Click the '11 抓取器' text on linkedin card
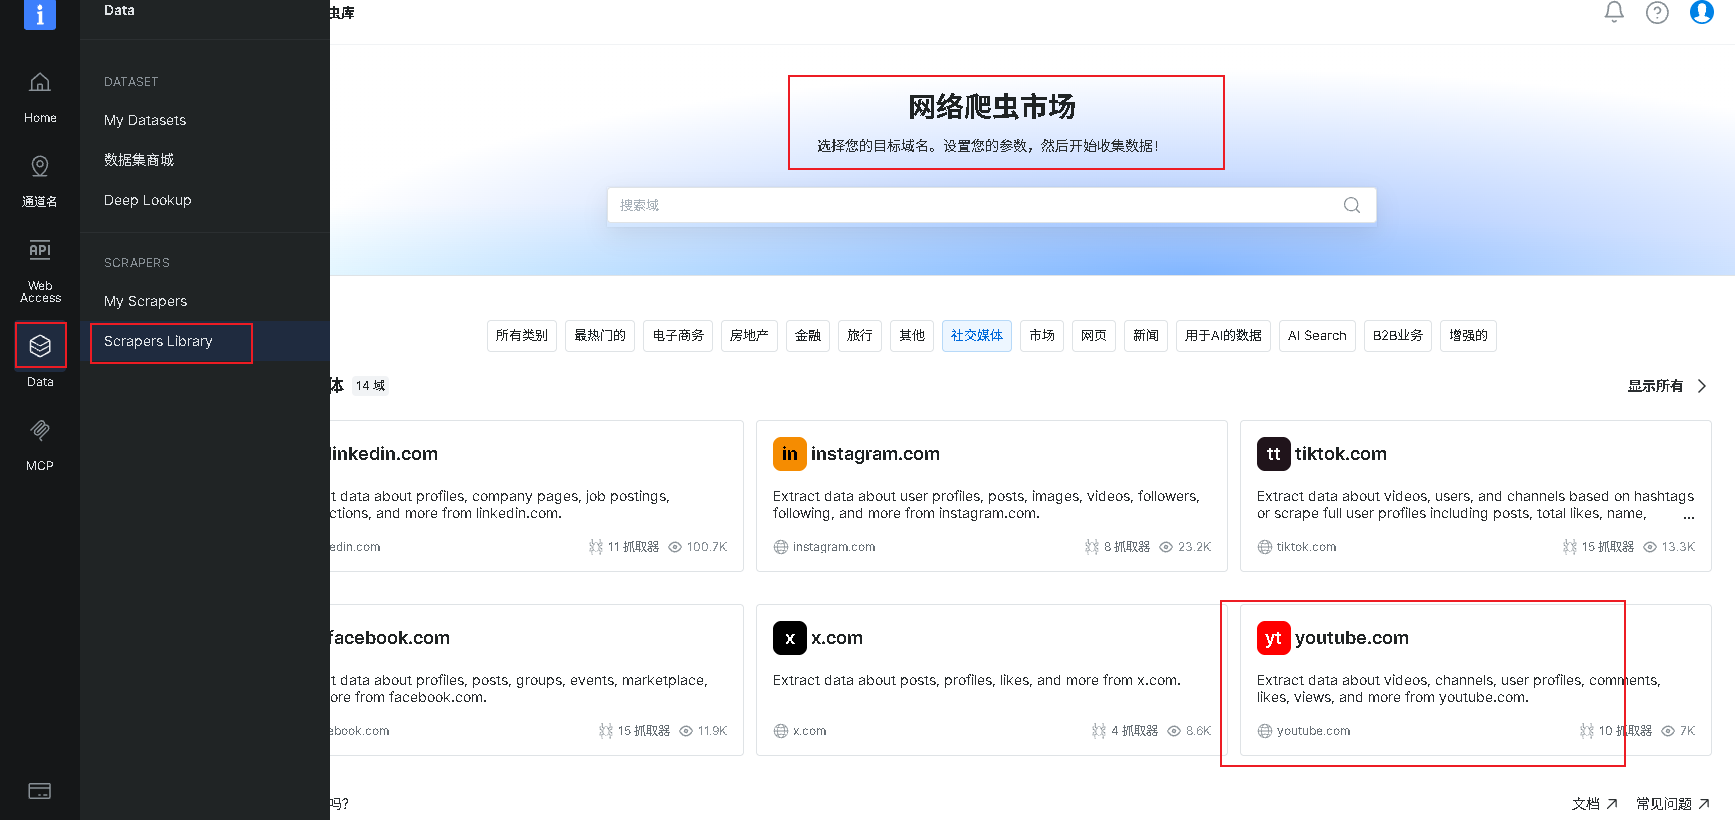The height and width of the screenshot is (820, 1735). 633,547
